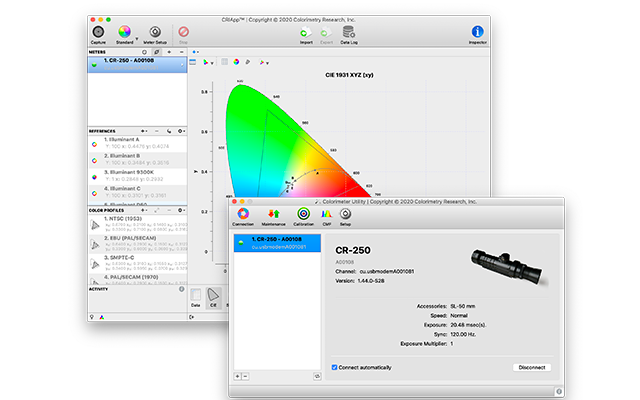The height and width of the screenshot is (400, 640).
Task: Click the Export icon
Action: pyautogui.click(x=326, y=33)
